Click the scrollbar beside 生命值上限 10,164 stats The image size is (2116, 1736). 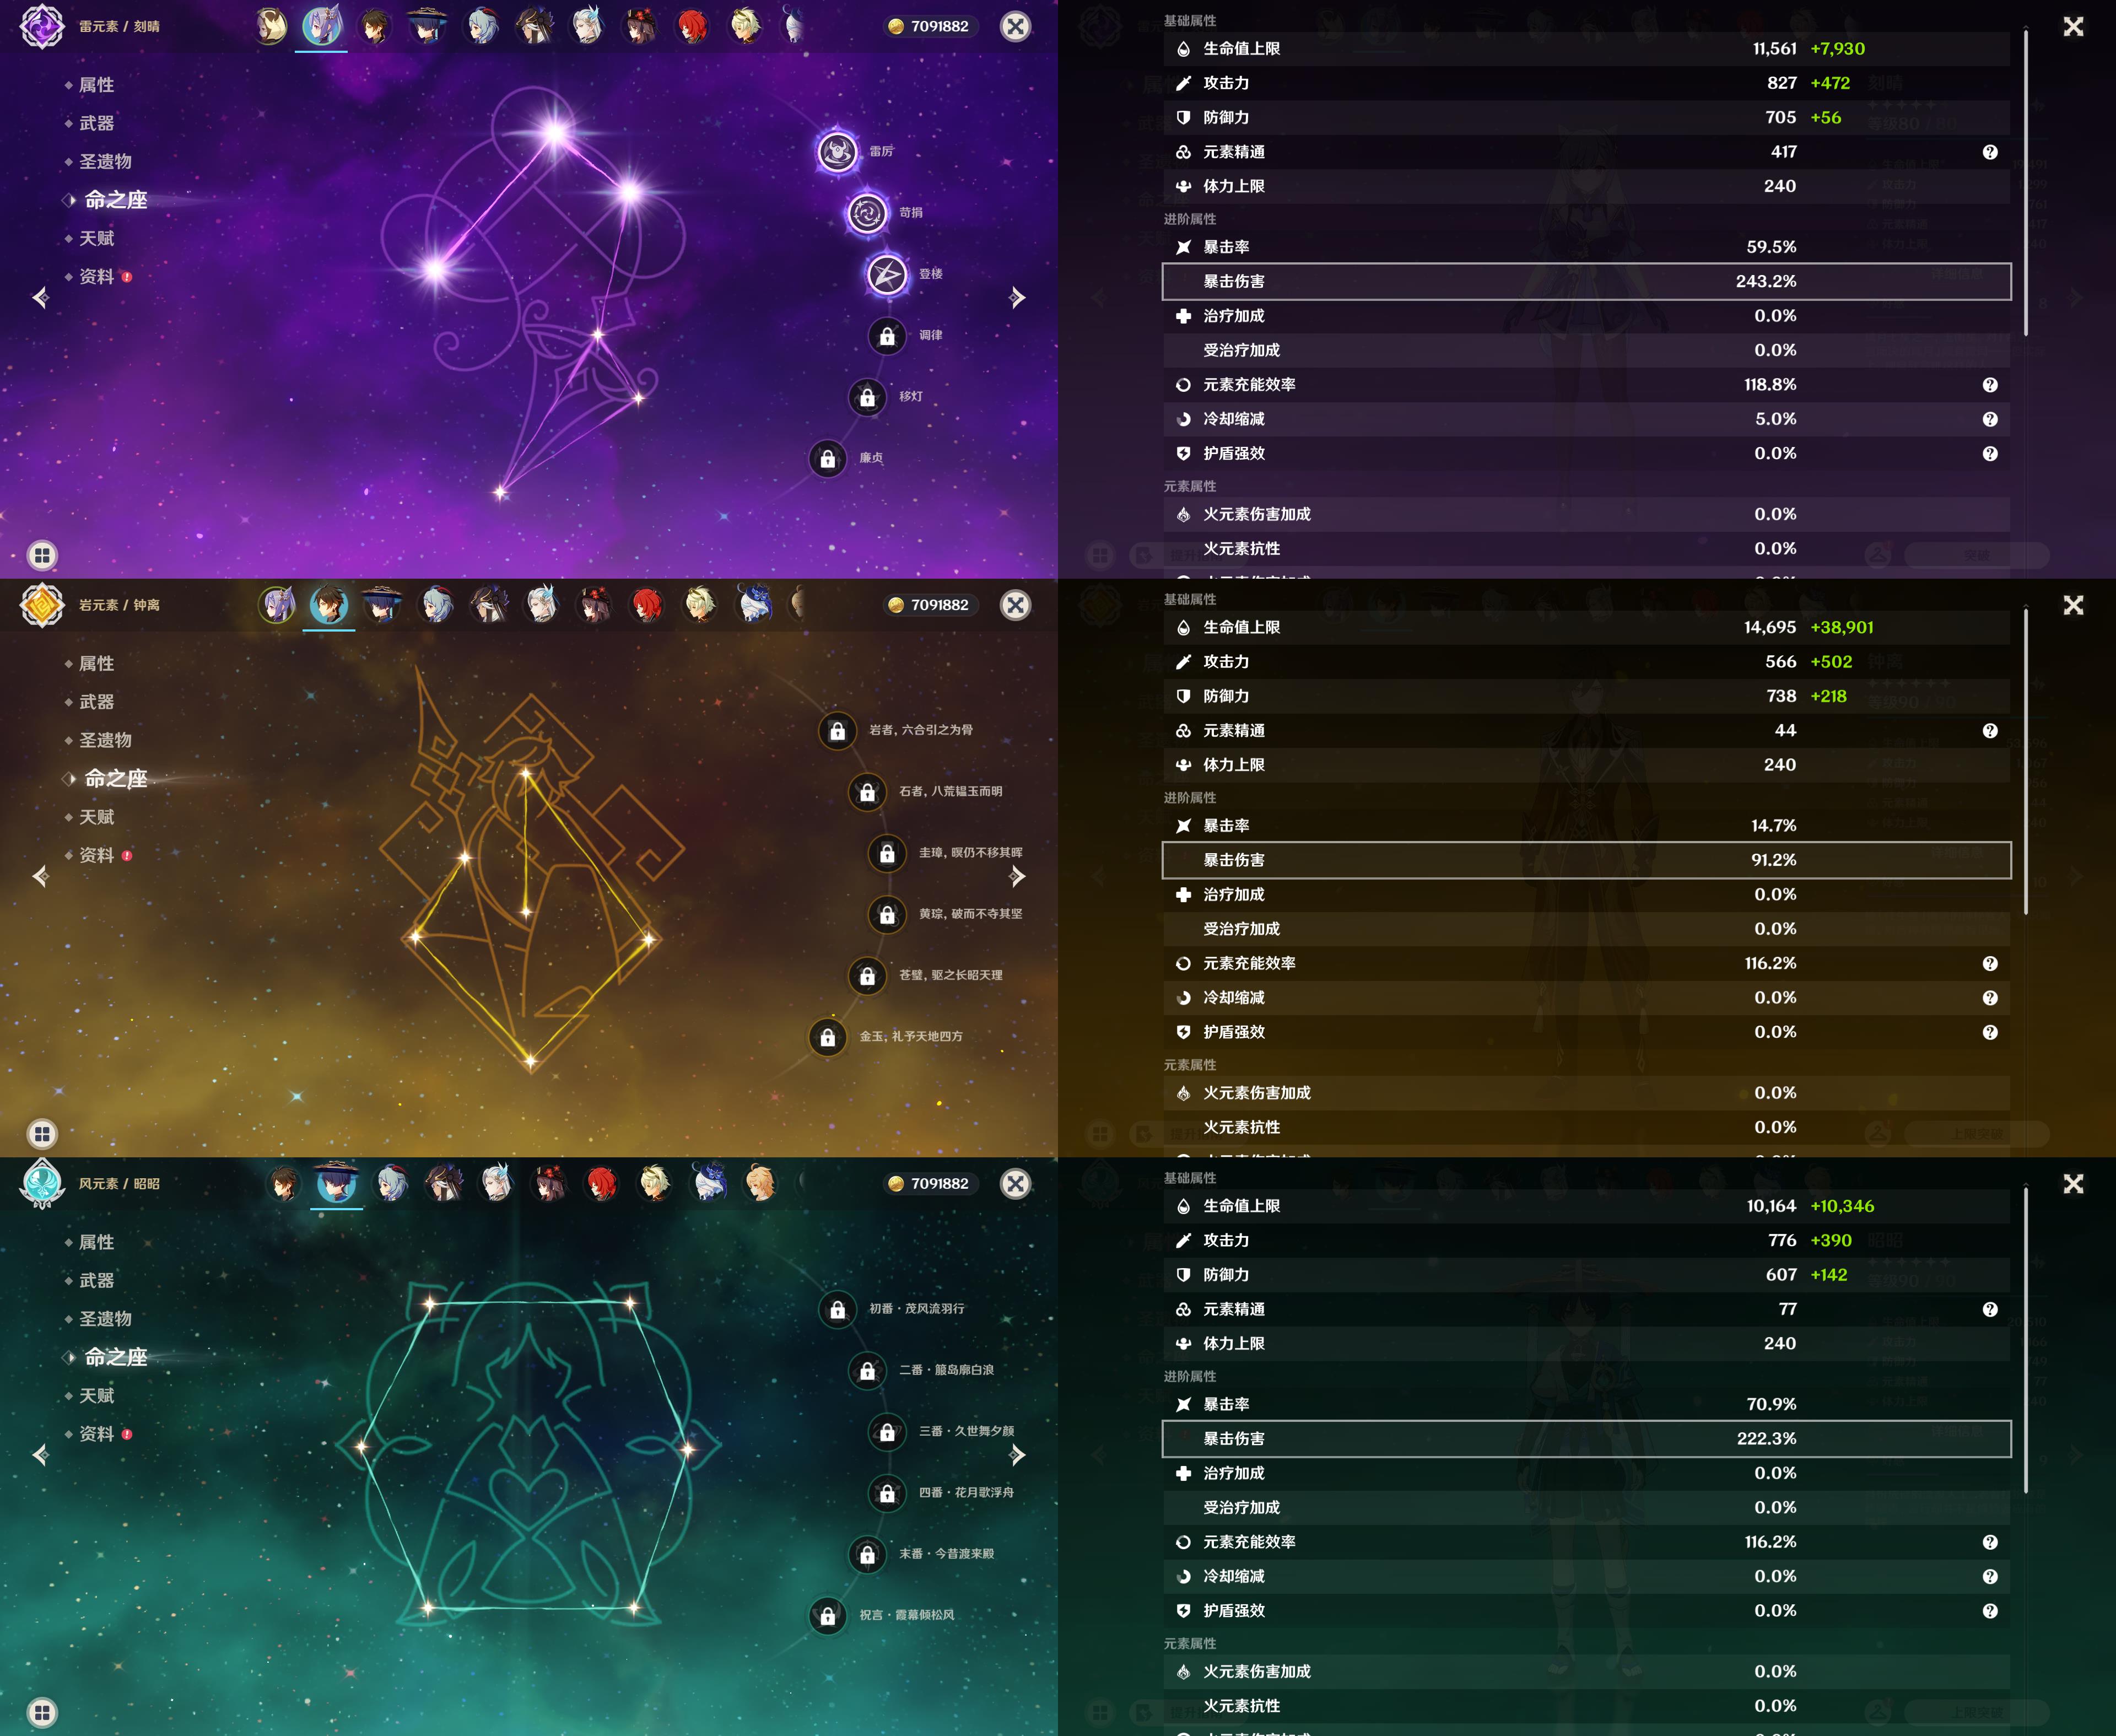(2026, 1341)
